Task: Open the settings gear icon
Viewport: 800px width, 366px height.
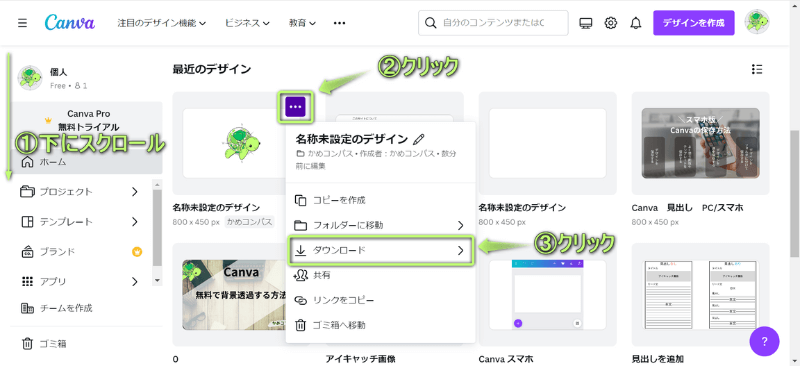Action: [x=611, y=23]
